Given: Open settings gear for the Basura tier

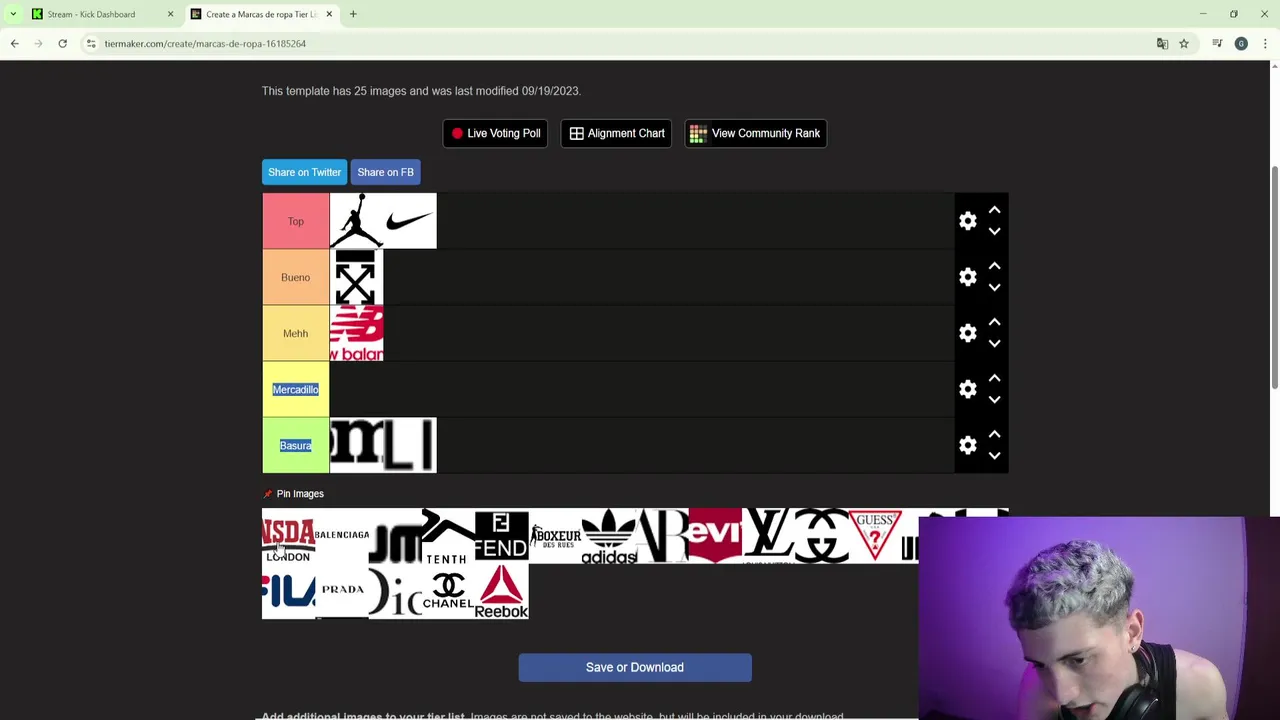Looking at the screenshot, I should 967,445.
